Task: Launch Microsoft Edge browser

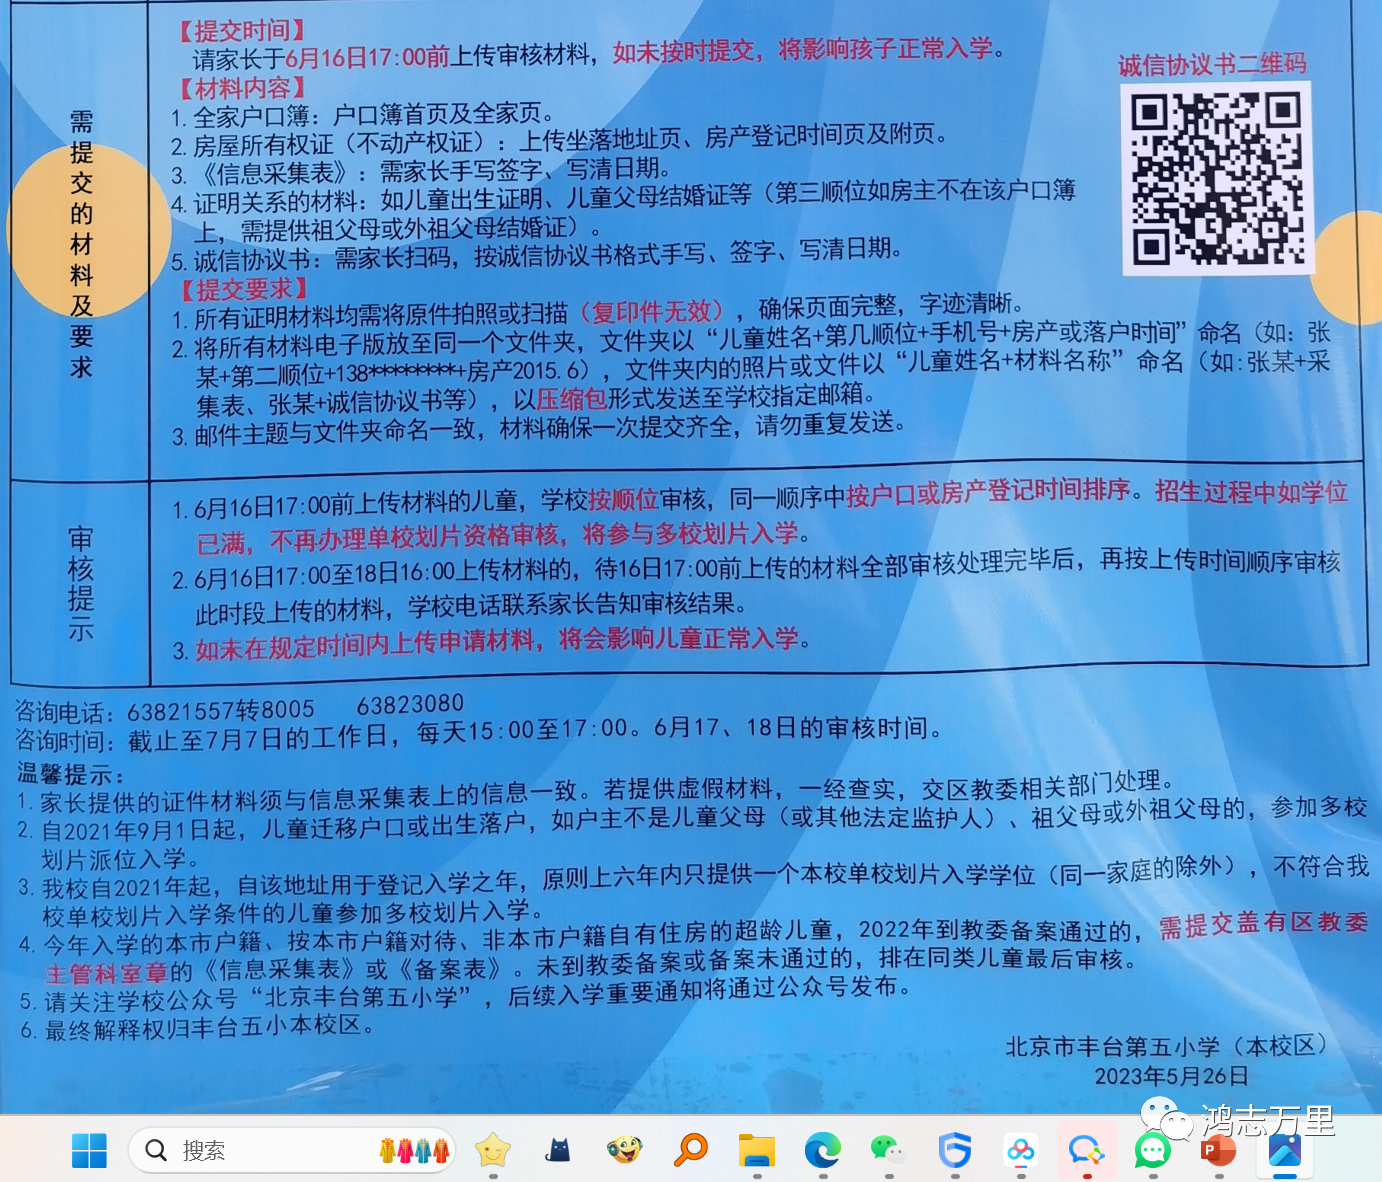Action: point(823,1151)
